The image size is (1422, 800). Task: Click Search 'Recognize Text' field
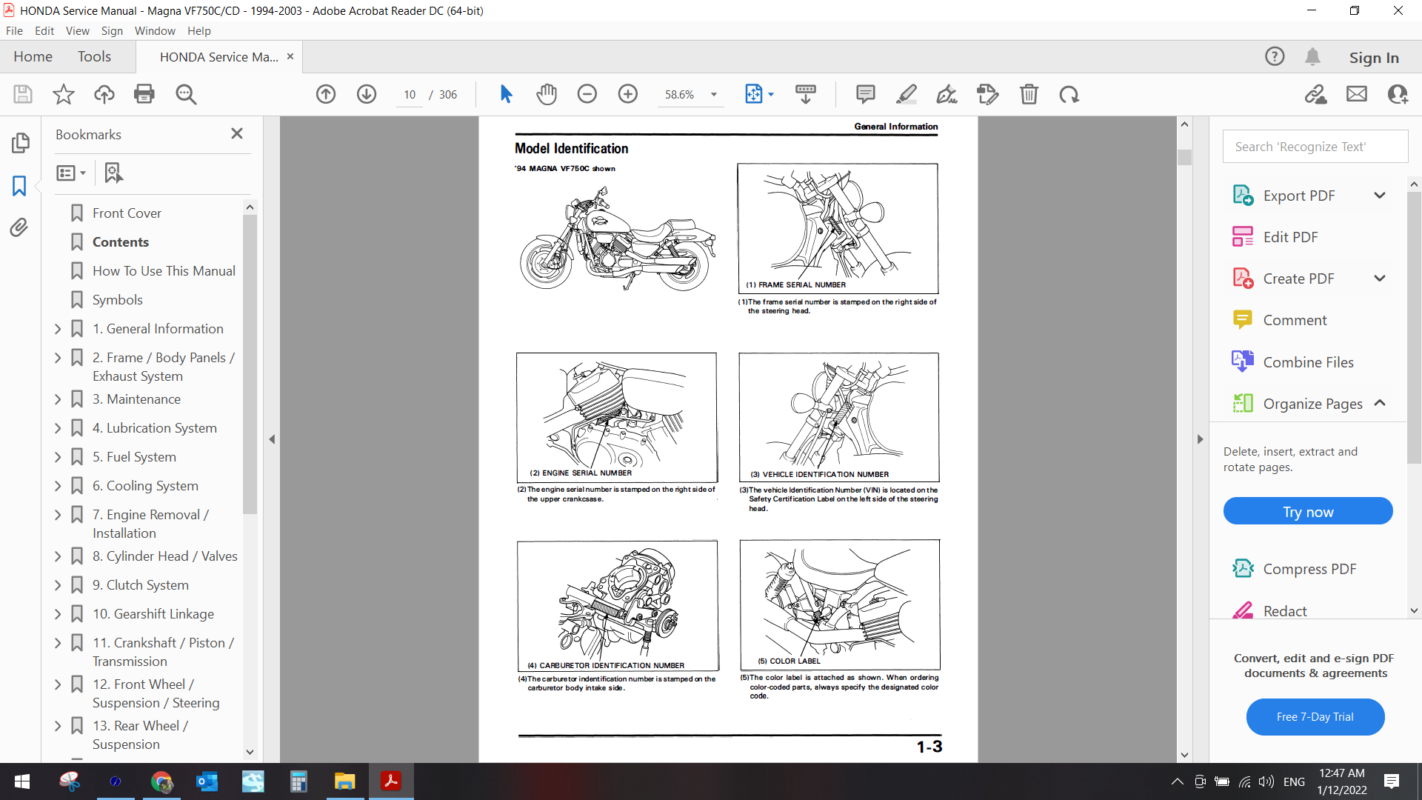[x=1315, y=146]
